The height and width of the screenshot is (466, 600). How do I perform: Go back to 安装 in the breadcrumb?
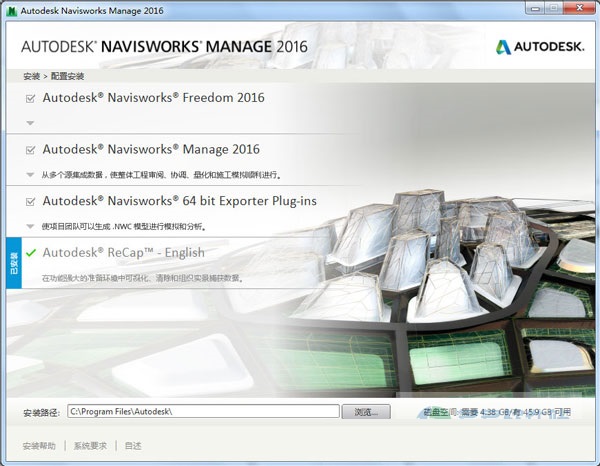[31, 76]
